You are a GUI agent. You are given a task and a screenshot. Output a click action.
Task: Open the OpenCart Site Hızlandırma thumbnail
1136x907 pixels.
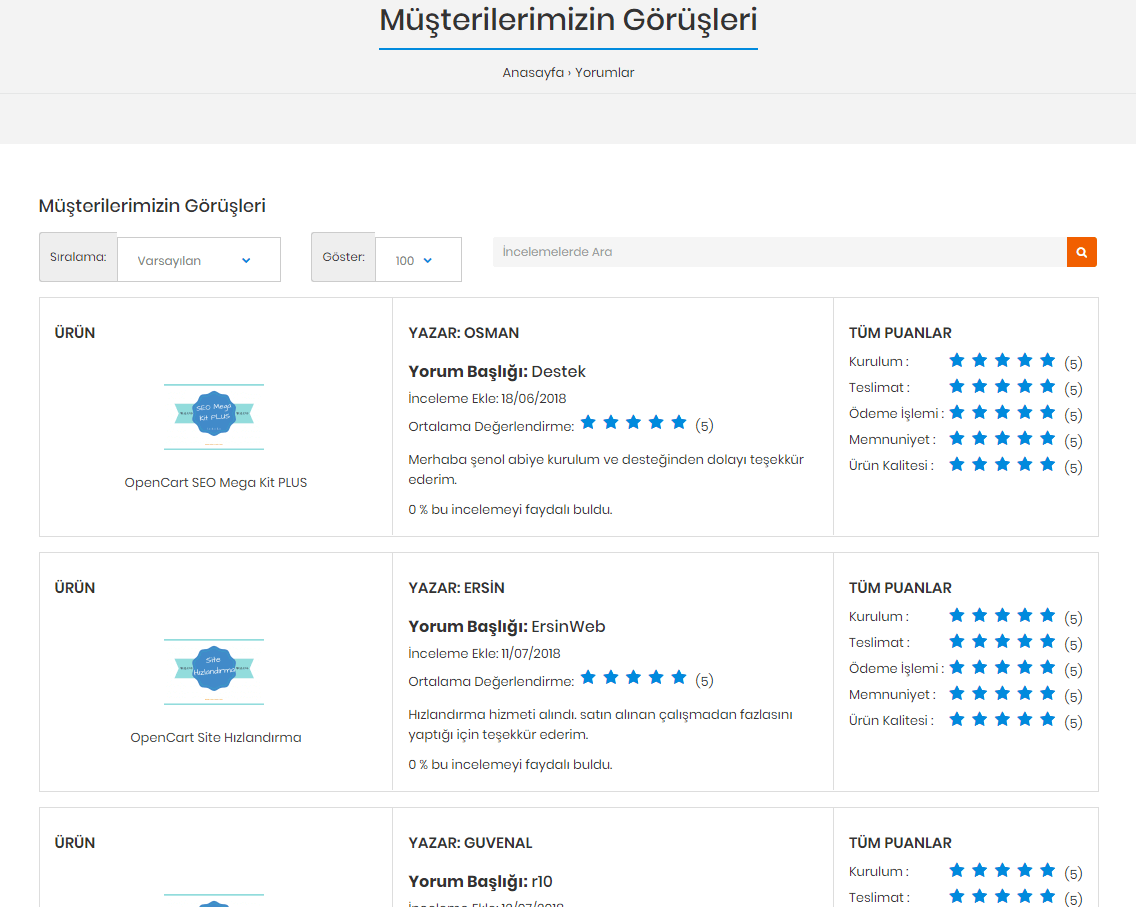(x=214, y=672)
